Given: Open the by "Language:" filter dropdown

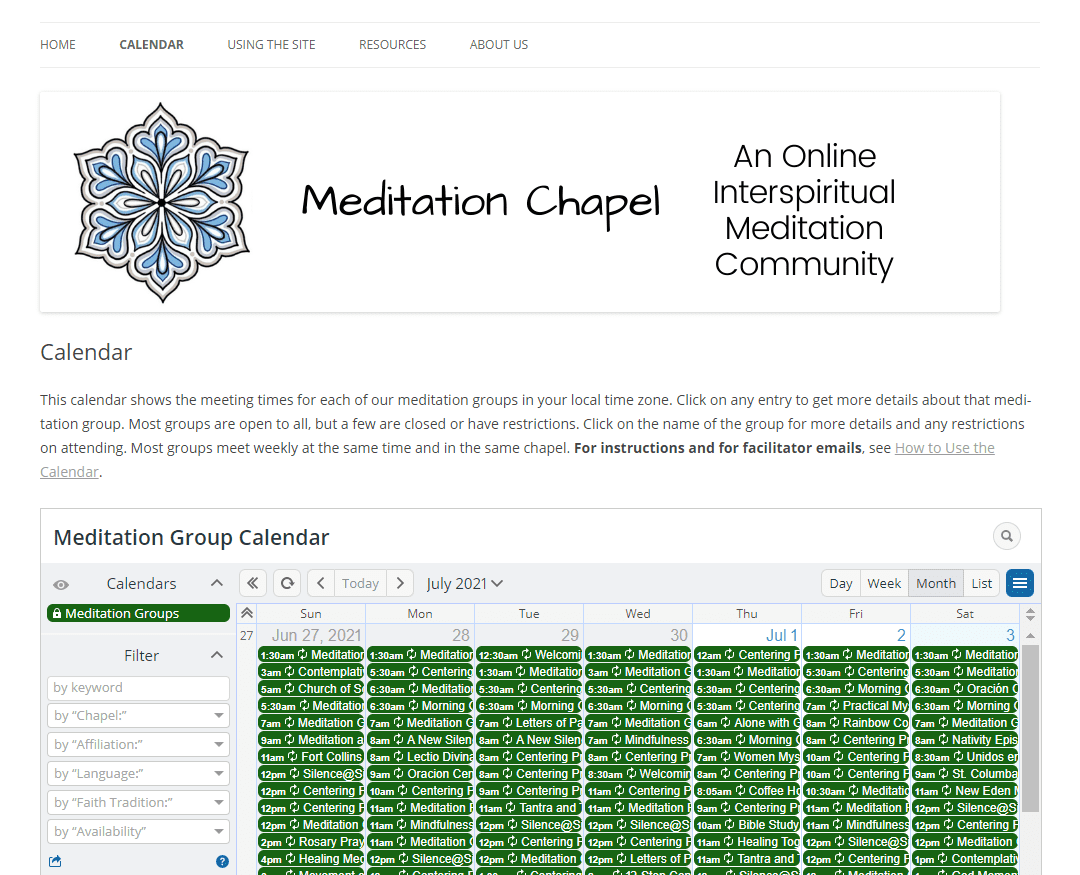Looking at the screenshot, I should [x=138, y=774].
